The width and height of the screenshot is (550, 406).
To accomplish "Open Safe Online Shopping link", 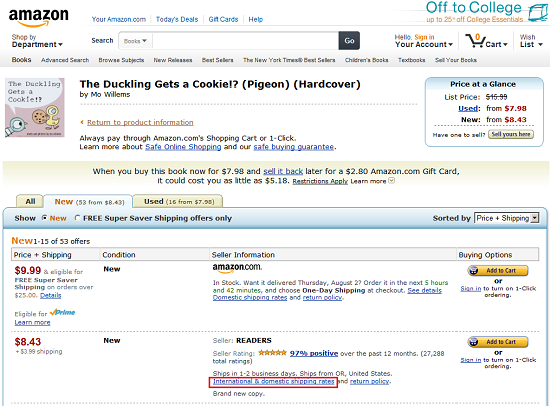I will [183, 147].
